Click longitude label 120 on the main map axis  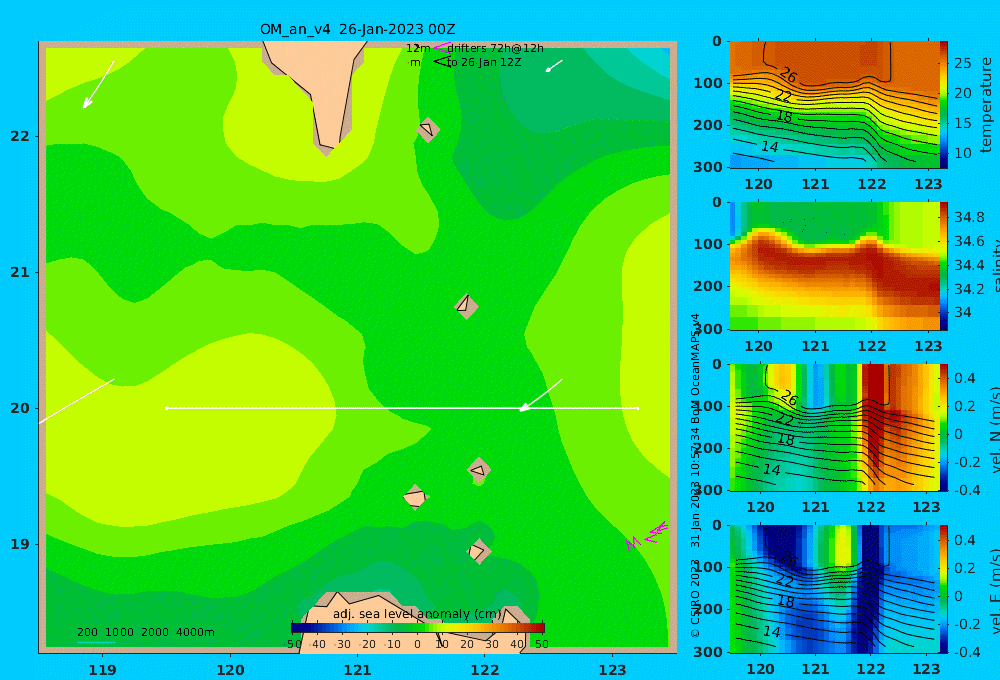pos(230,670)
